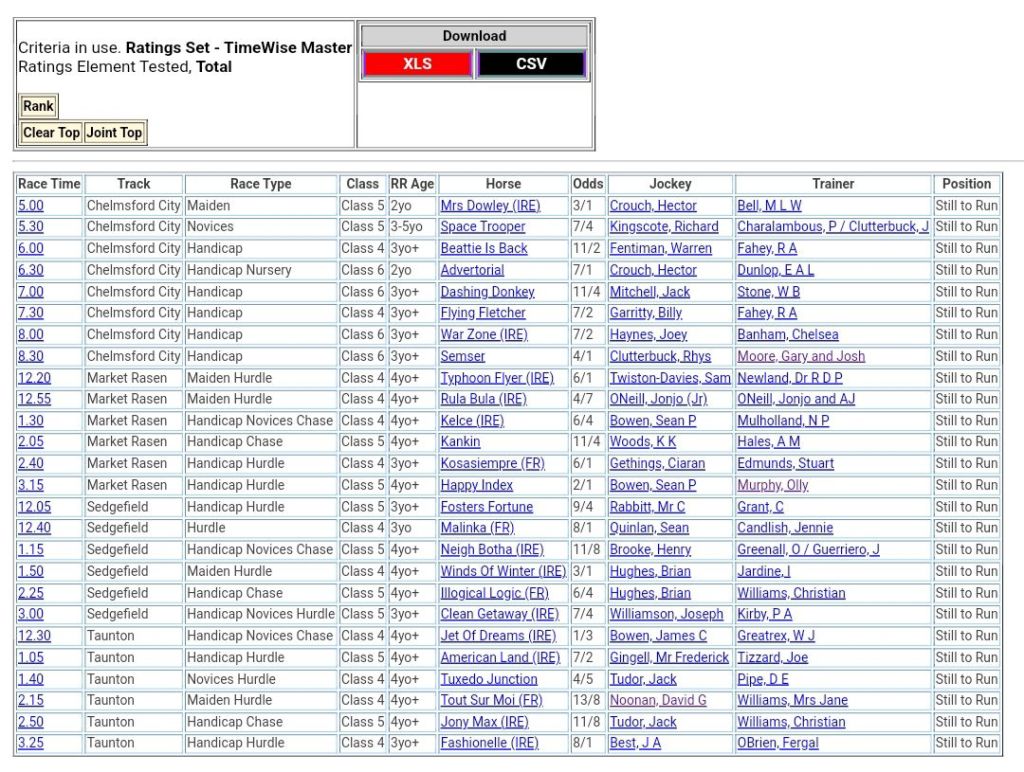View jockey Noonan, David G
Image resolution: width=1024 pixels, height=772 pixels.
coord(657,700)
